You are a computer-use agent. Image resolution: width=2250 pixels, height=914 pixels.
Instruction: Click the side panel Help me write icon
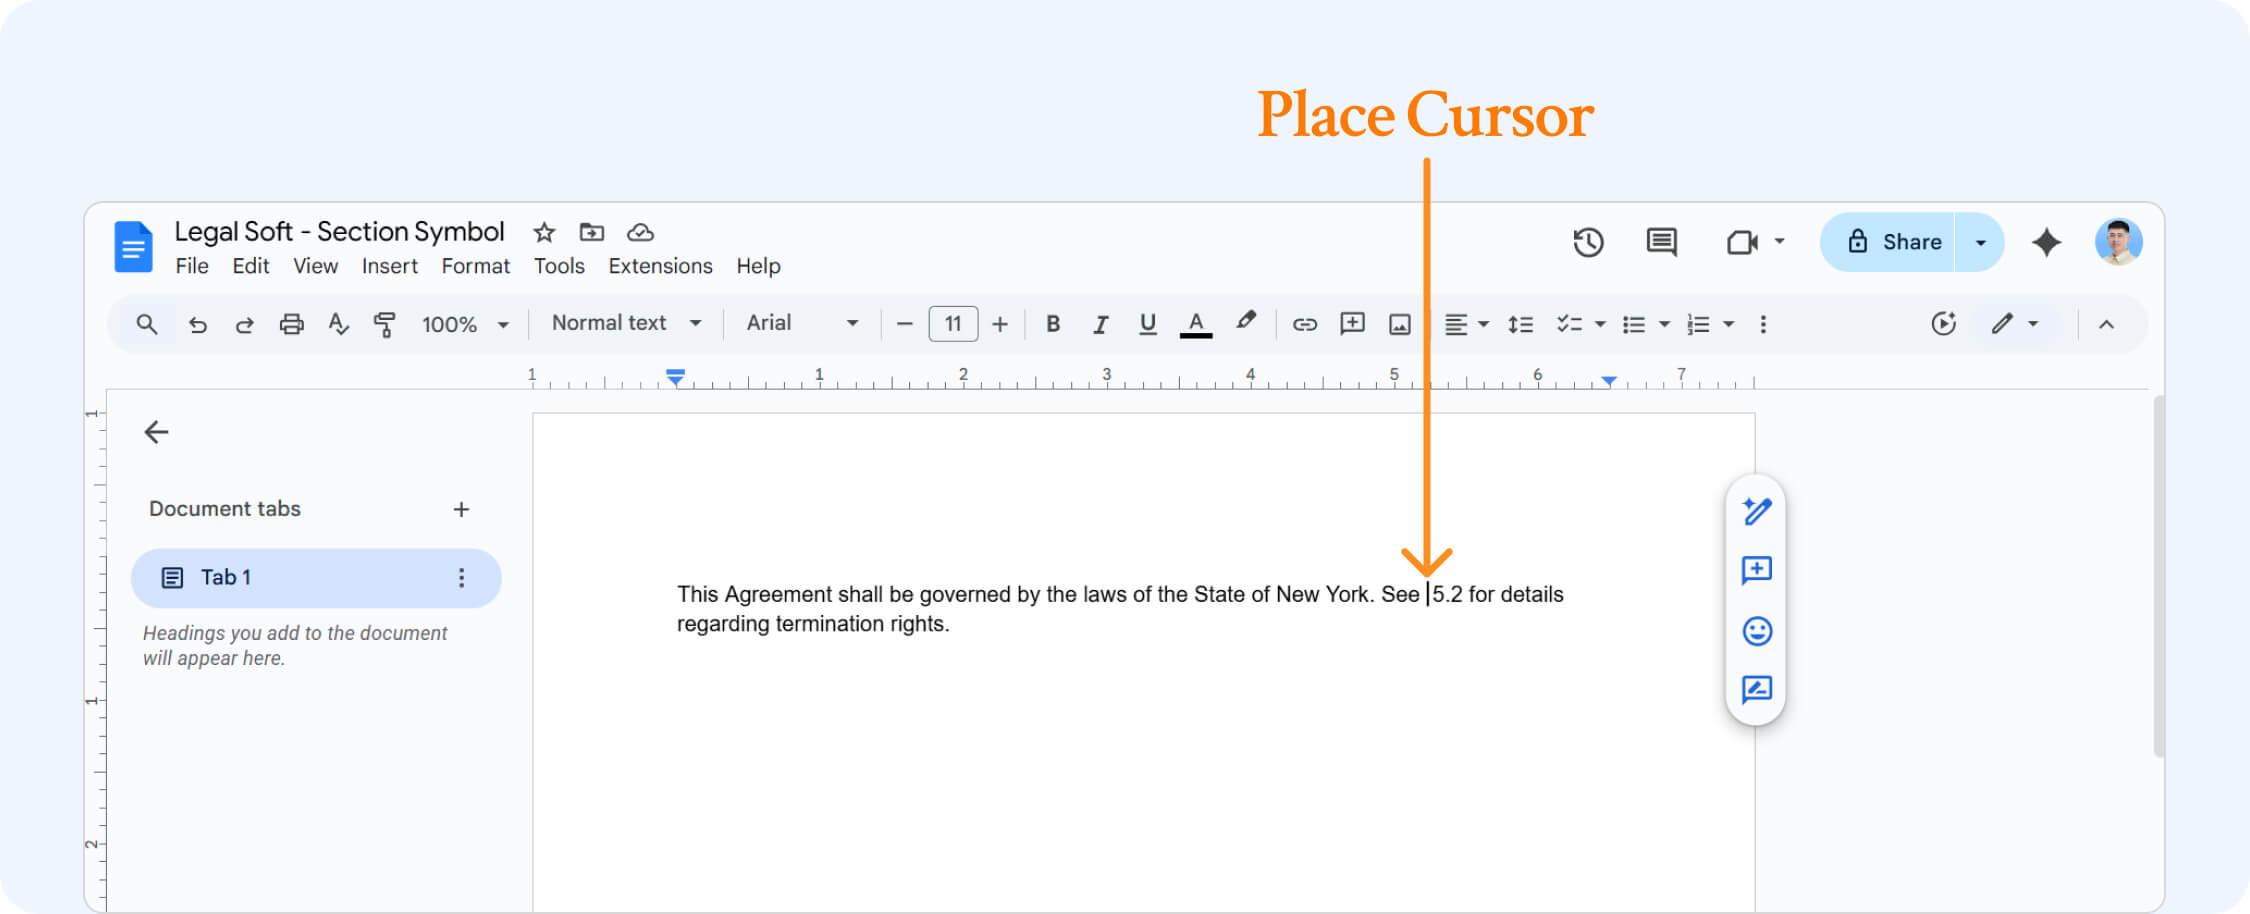[1757, 511]
